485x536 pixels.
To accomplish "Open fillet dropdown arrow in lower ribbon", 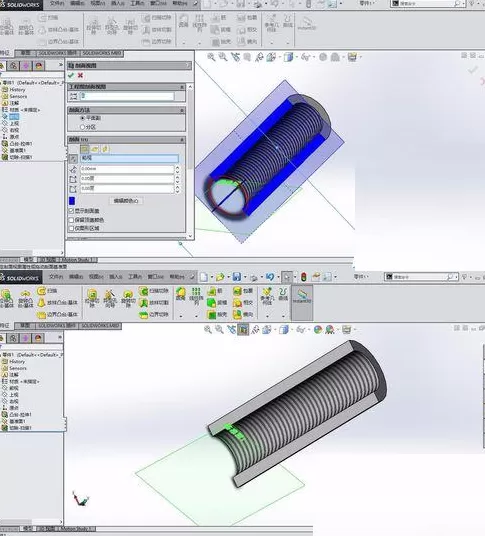I will [181, 316].
